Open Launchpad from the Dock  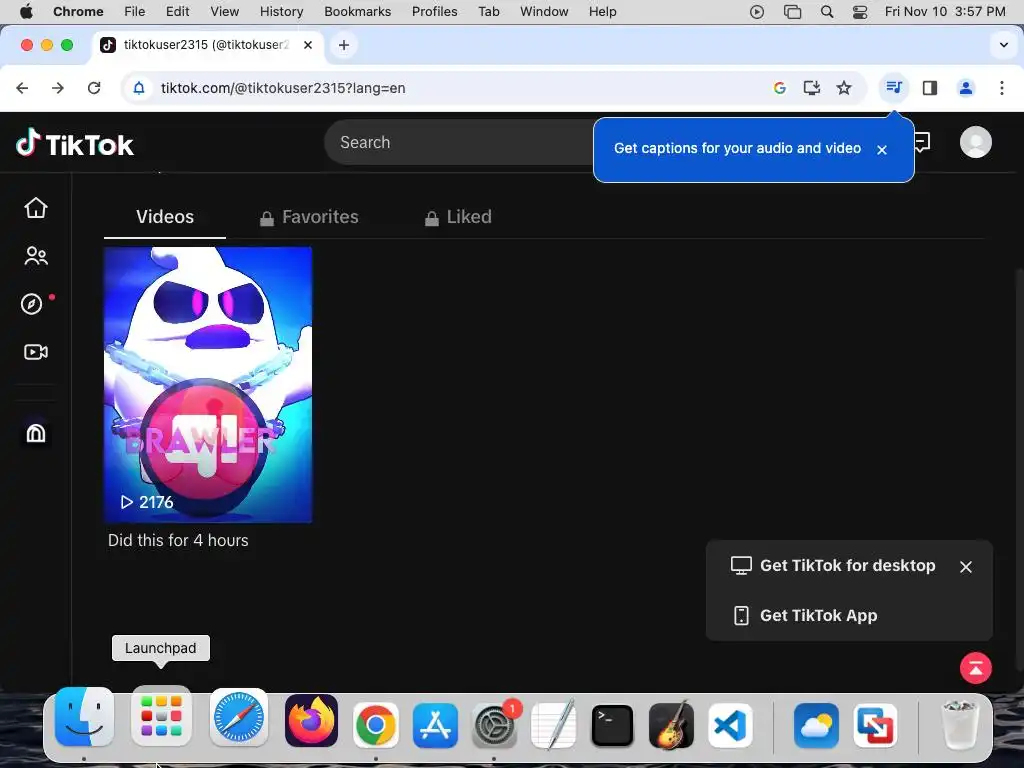click(161, 717)
